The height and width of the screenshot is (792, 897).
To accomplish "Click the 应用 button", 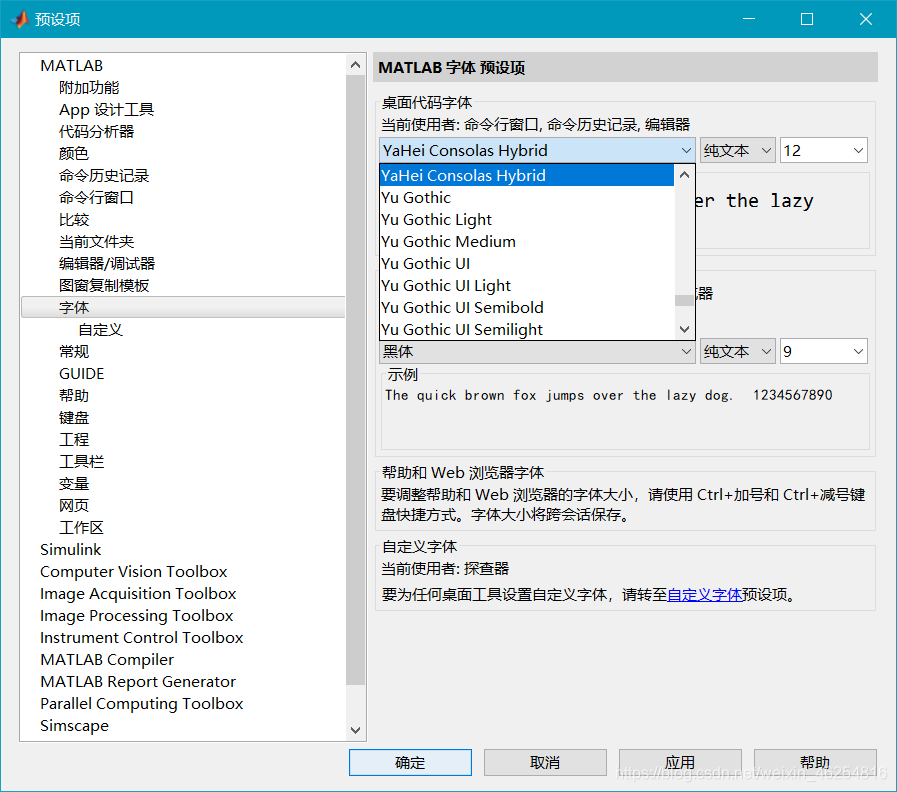I will (680, 762).
